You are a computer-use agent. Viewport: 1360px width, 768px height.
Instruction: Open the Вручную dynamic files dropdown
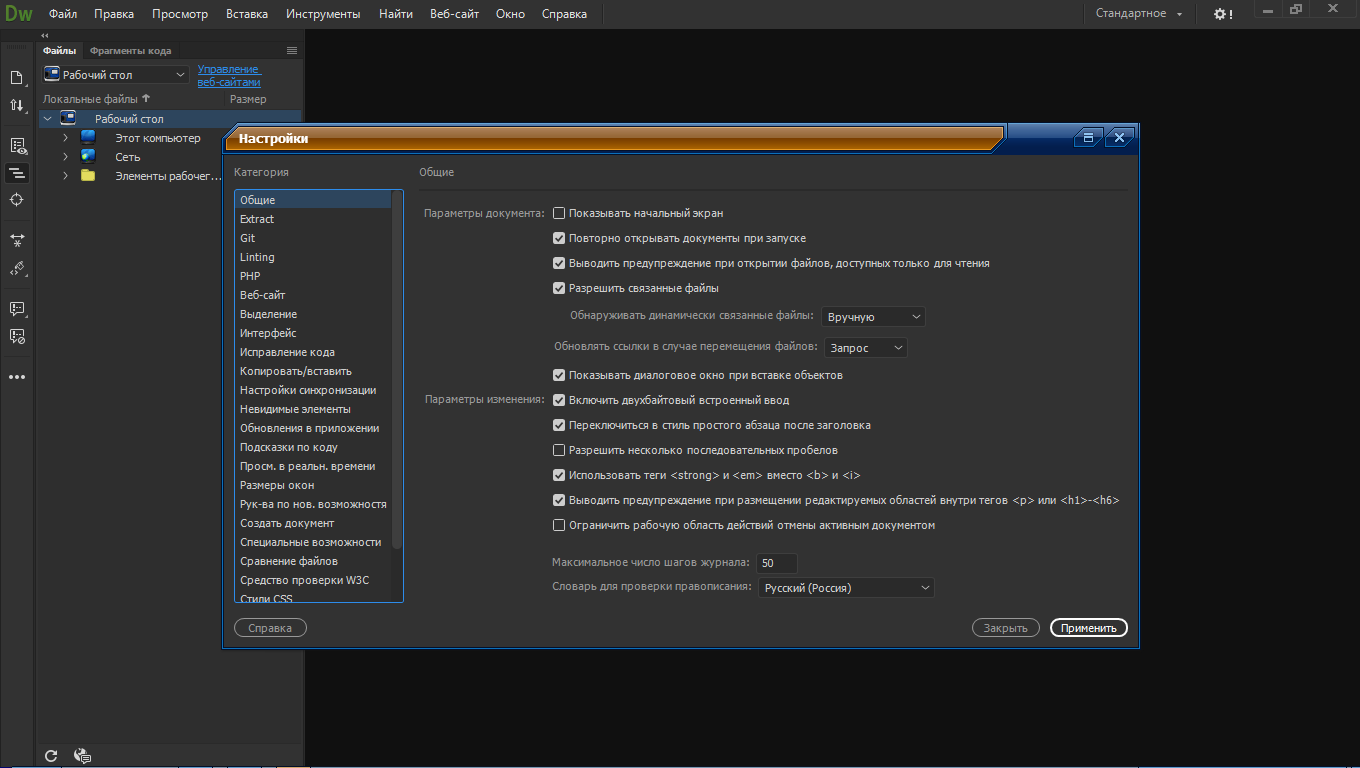pyautogui.click(x=873, y=317)
